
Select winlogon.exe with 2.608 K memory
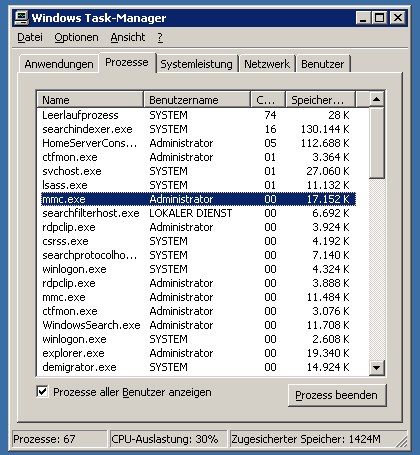198,339
